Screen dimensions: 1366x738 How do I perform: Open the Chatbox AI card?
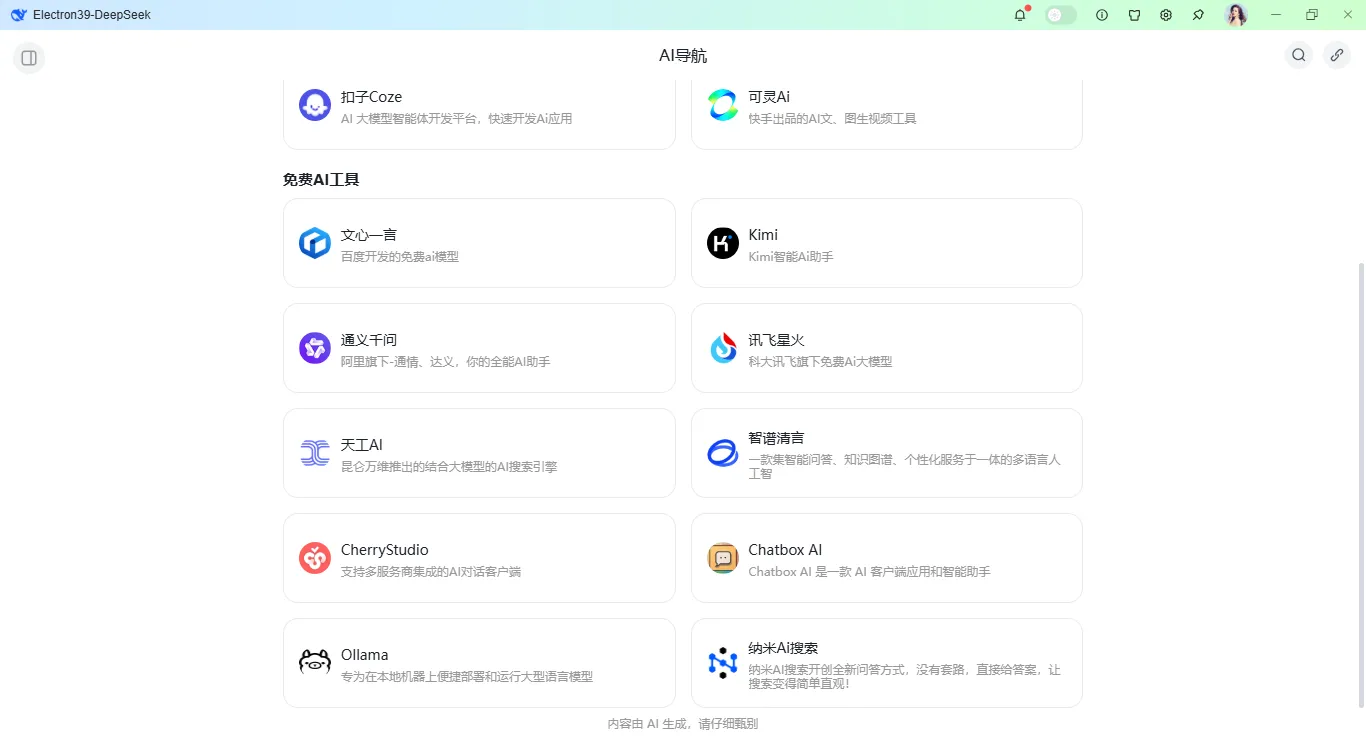886,558
